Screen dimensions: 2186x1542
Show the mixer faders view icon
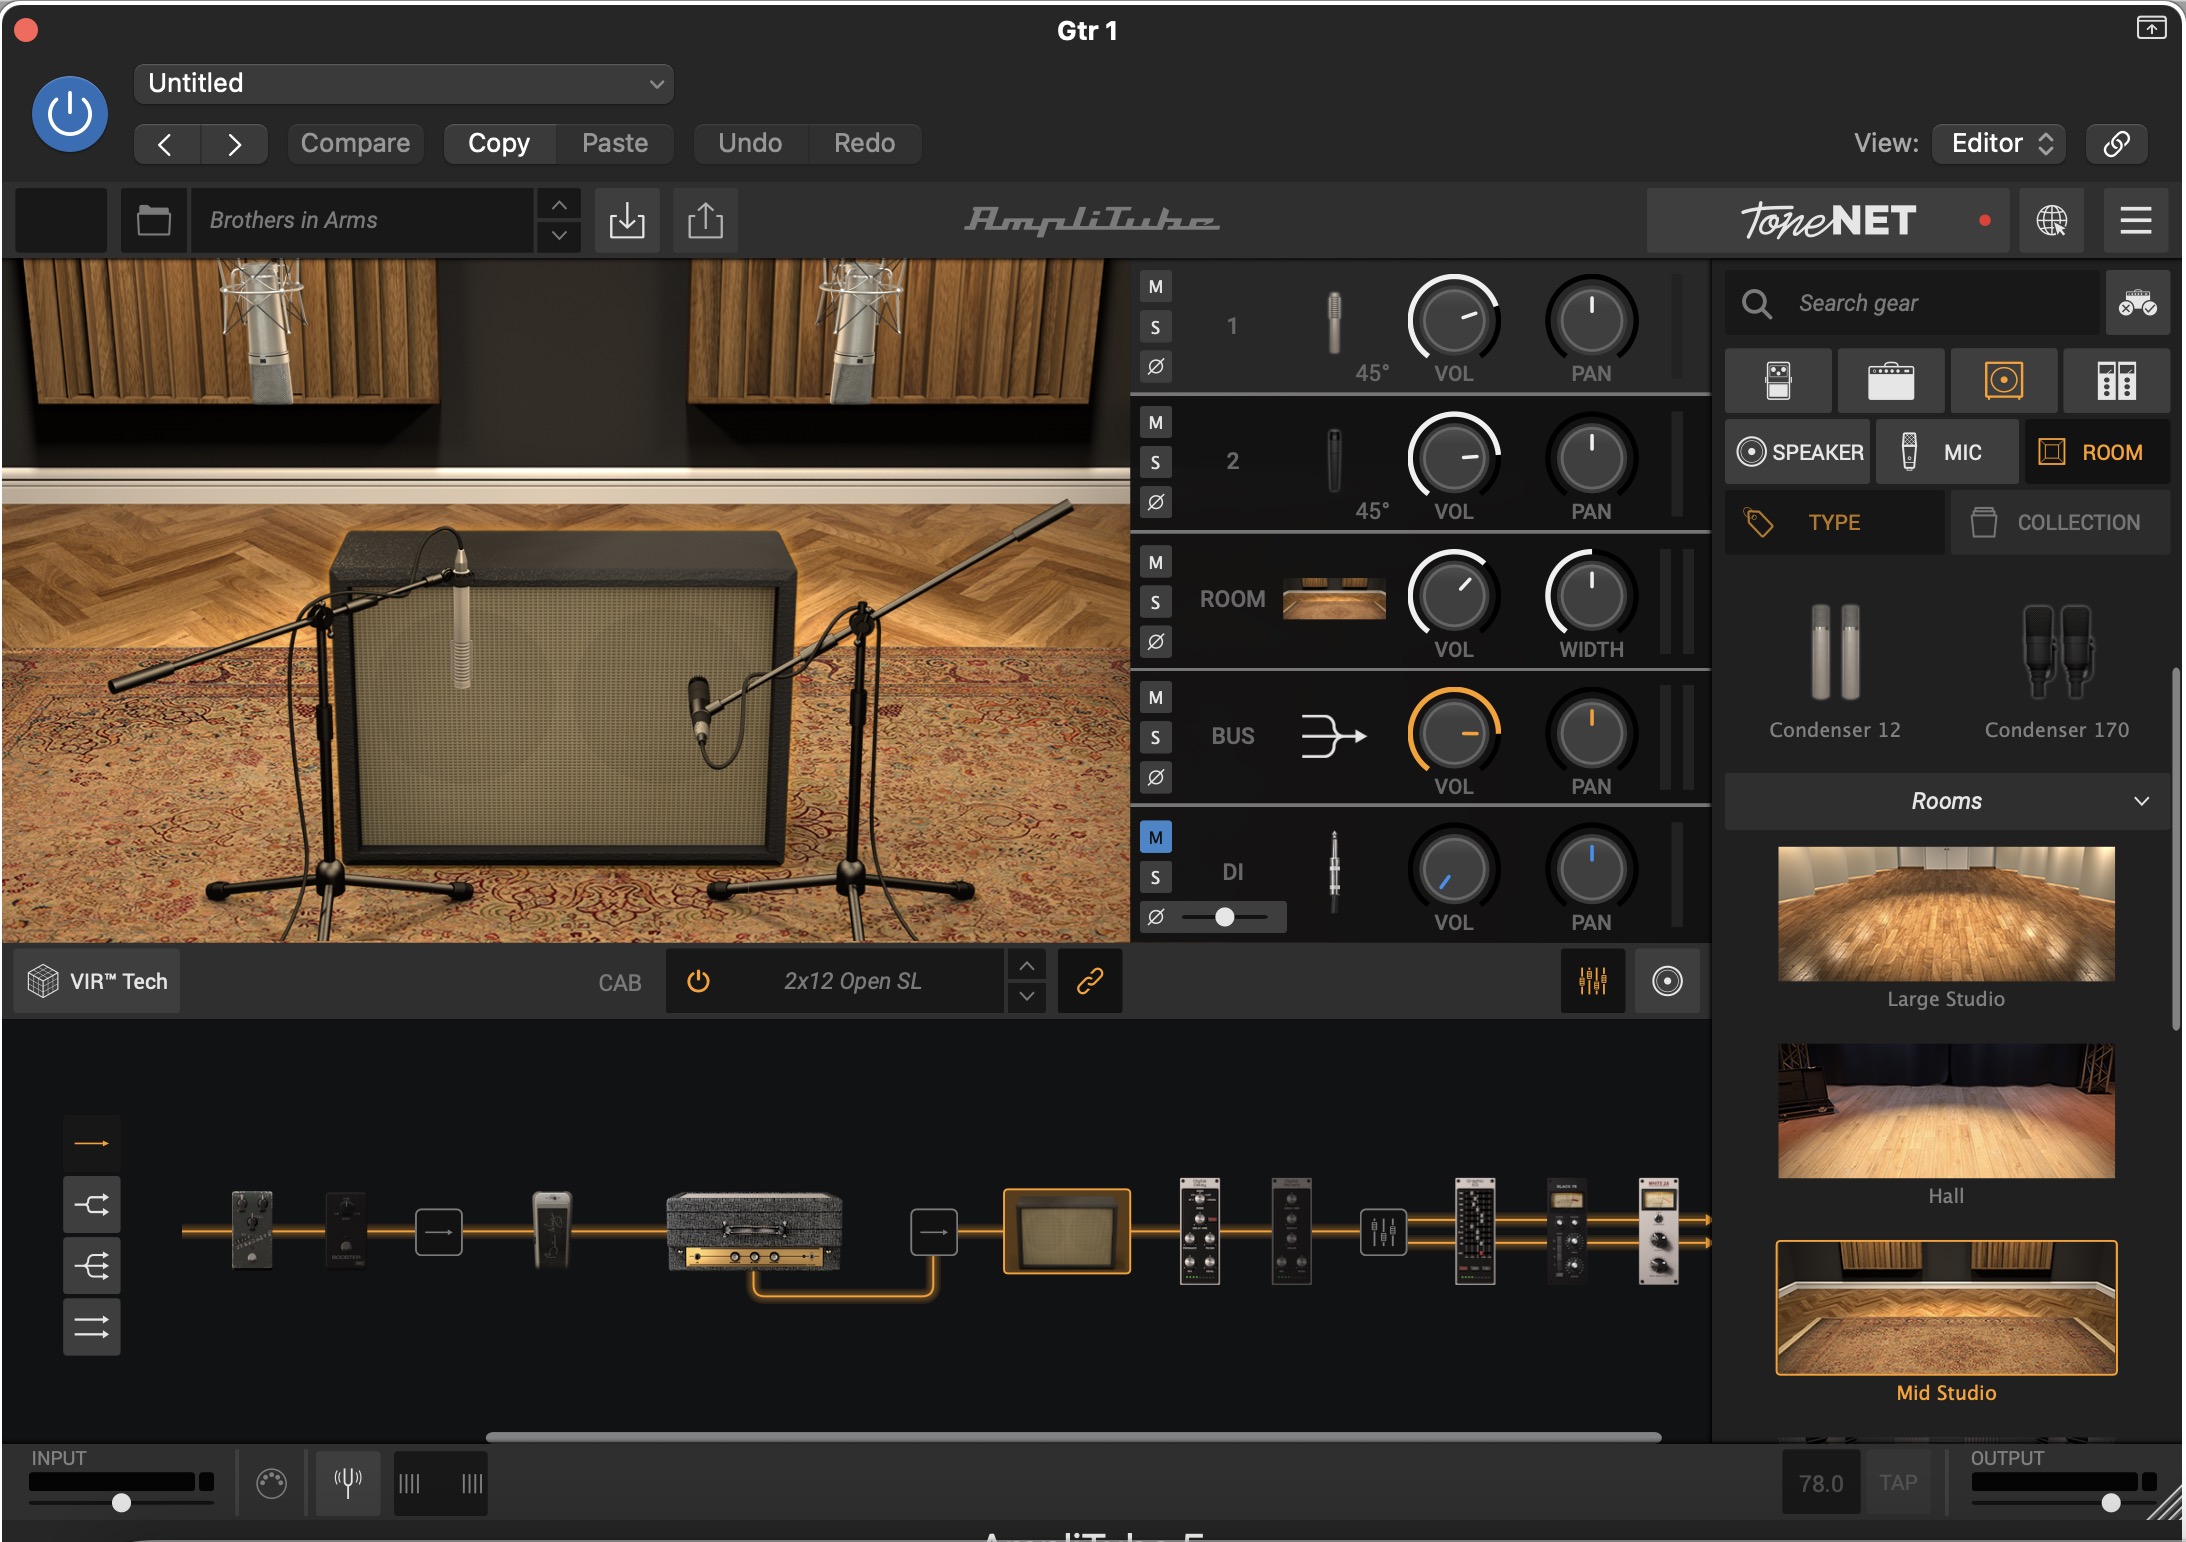click(x=1593, y=981)
